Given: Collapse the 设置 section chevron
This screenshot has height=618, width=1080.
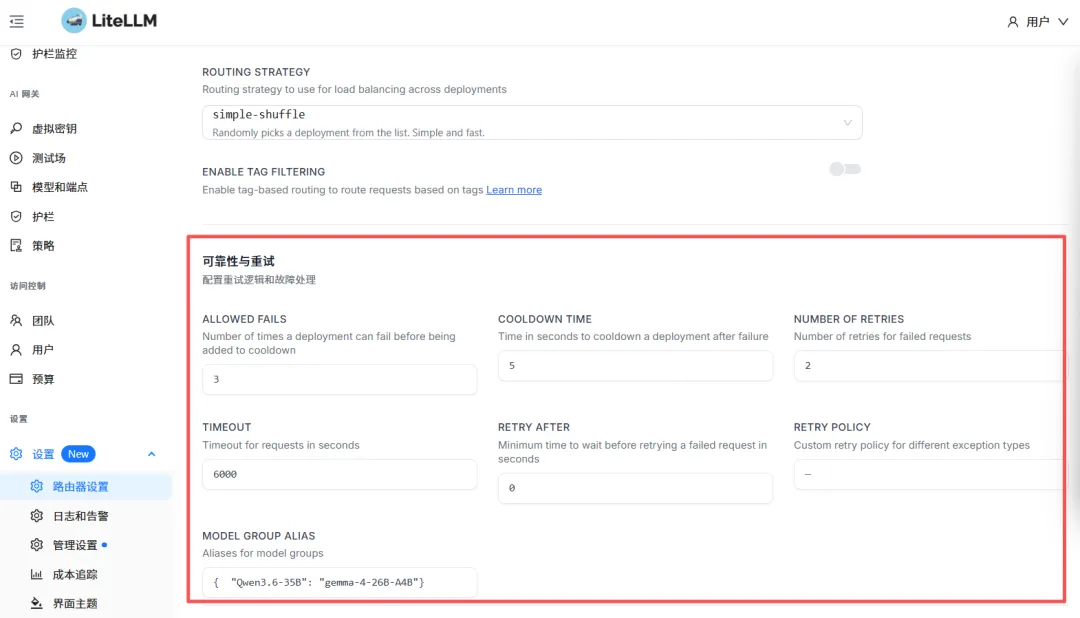Looking at the screenshot, I should coord(152,454).
